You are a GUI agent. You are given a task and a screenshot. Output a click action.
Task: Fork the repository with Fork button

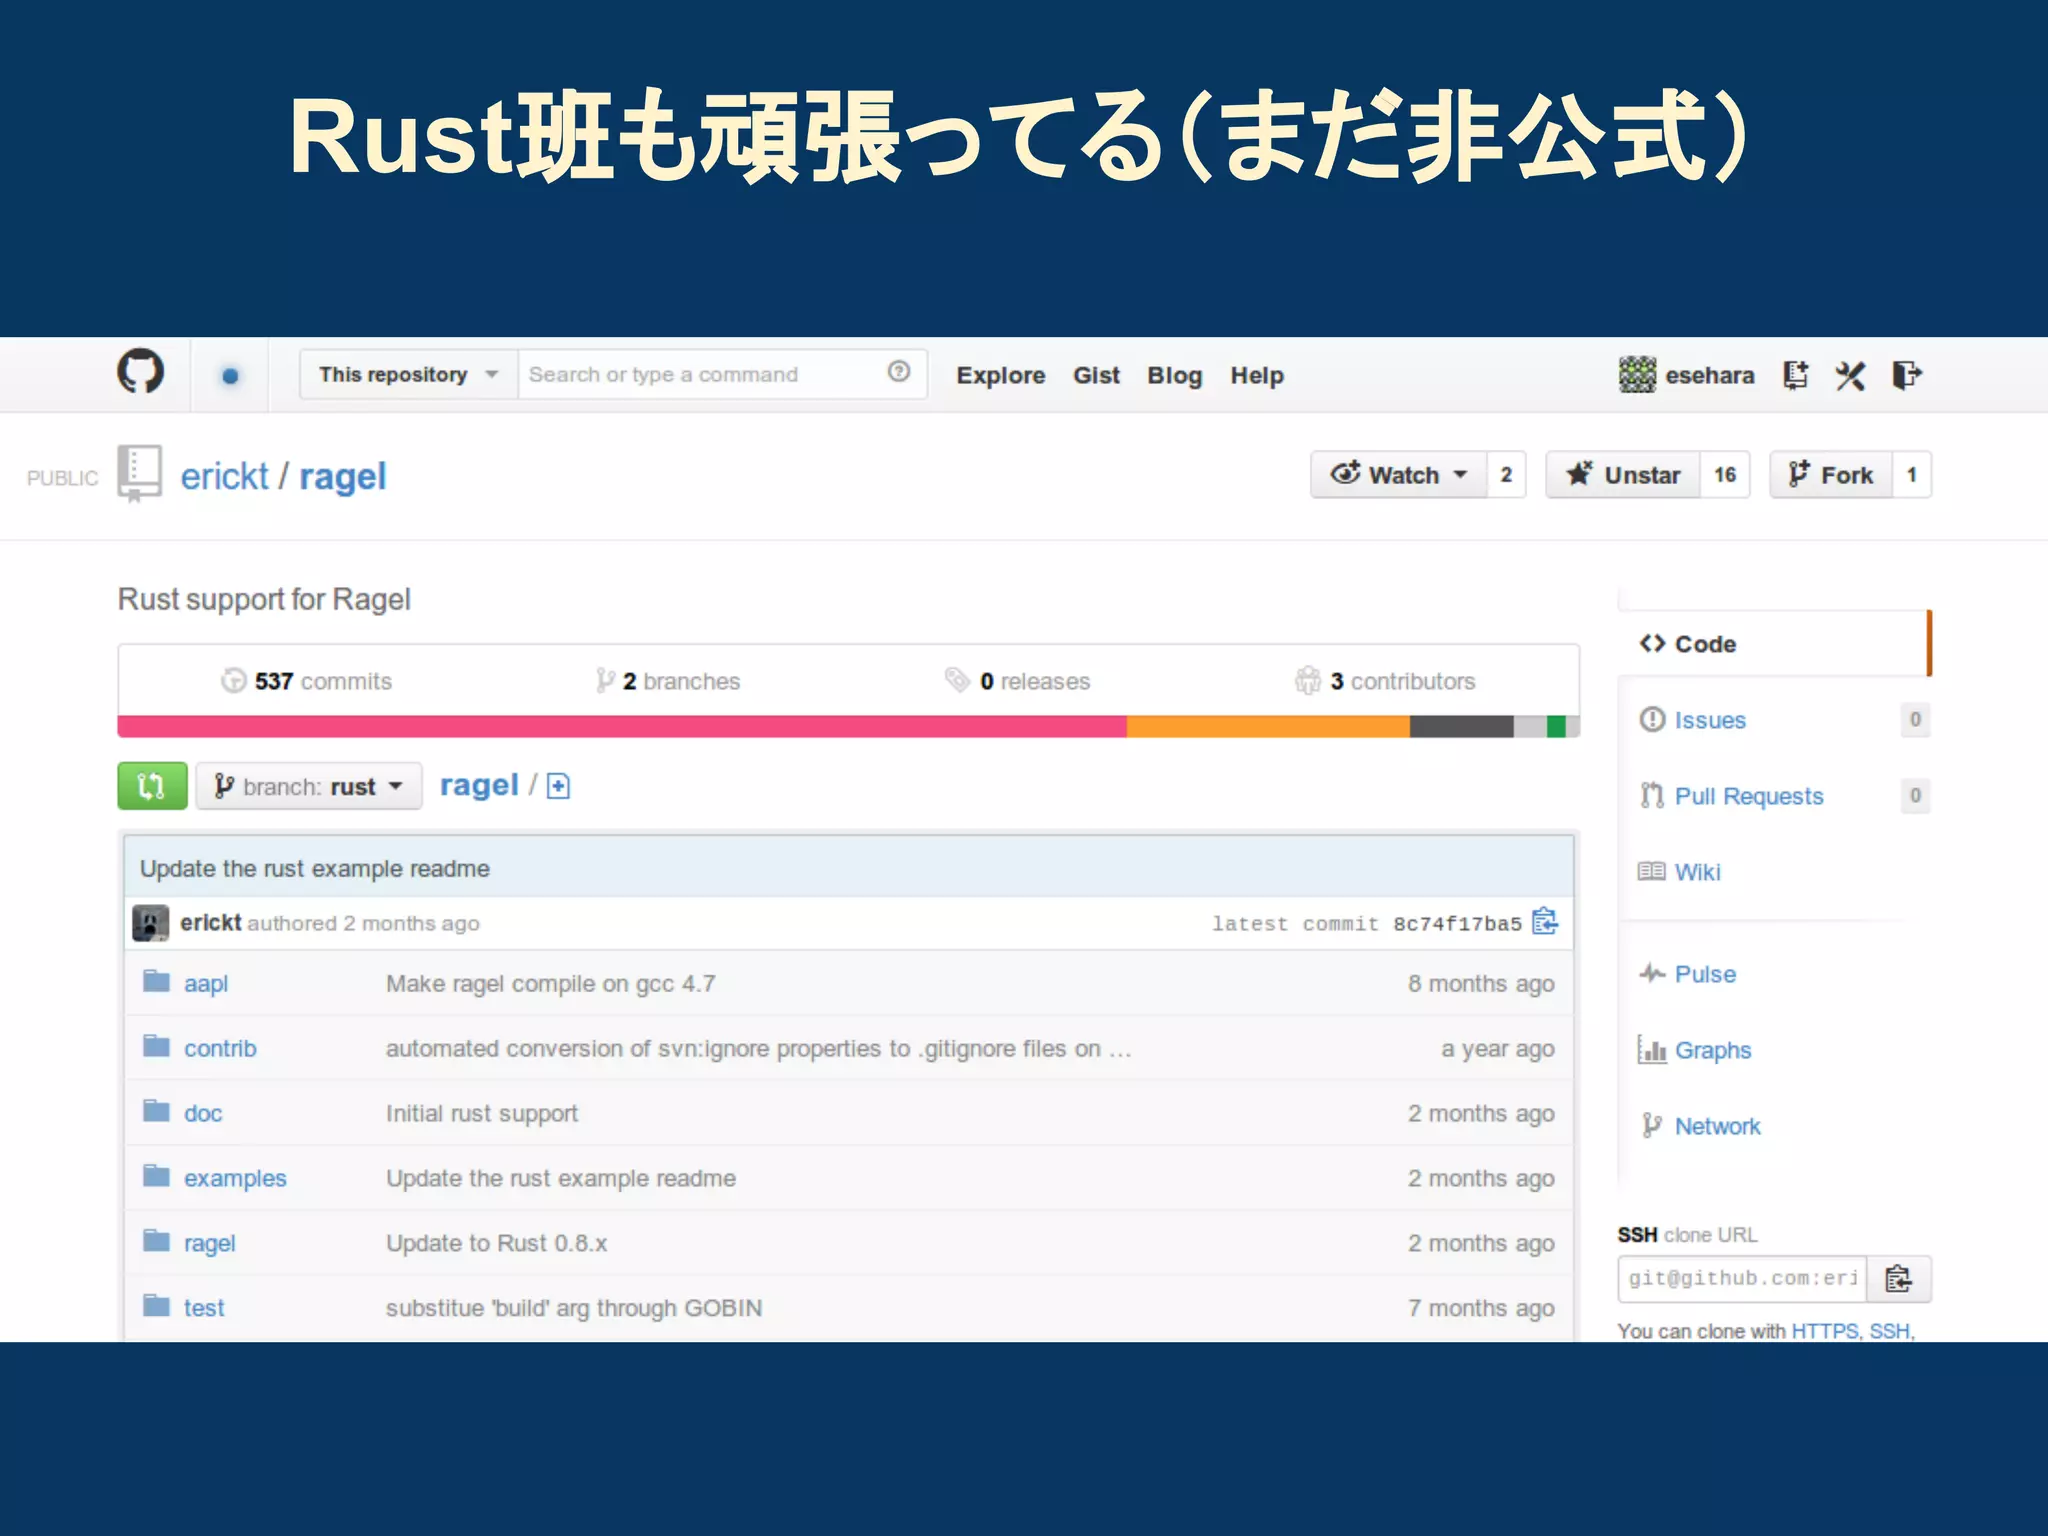tap(1831, 475)
